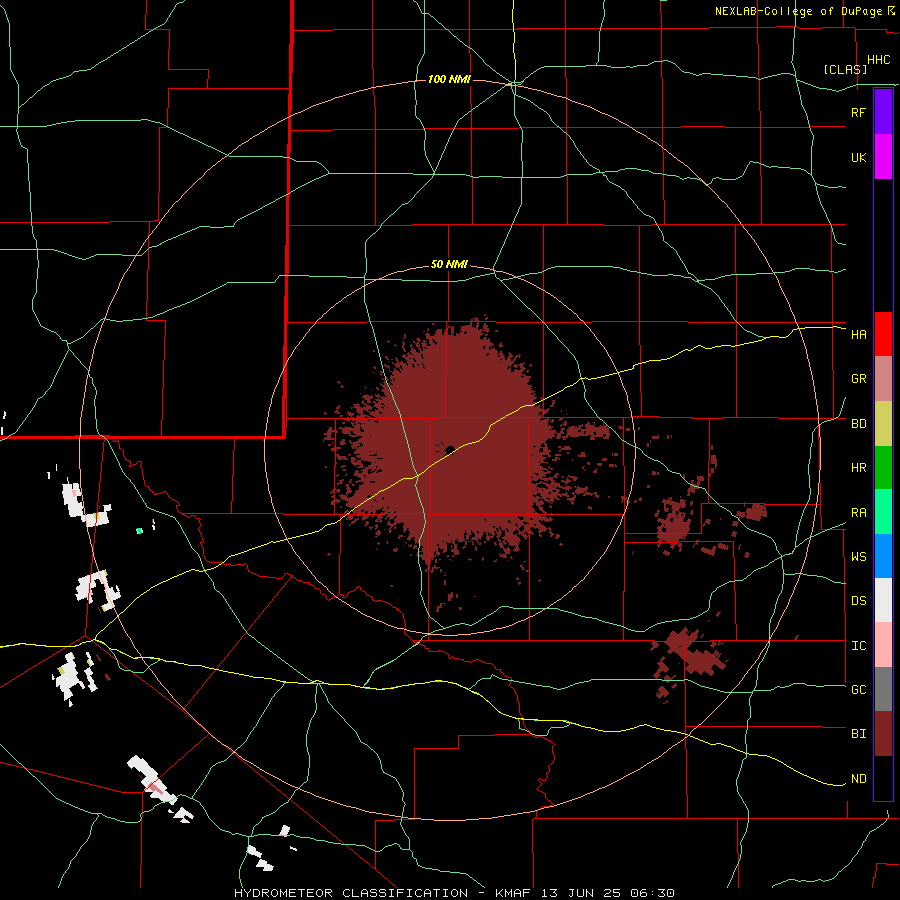This screenshot has height=900, width=900.
Task: Click the RF legend label
Action: pos(858,112)
